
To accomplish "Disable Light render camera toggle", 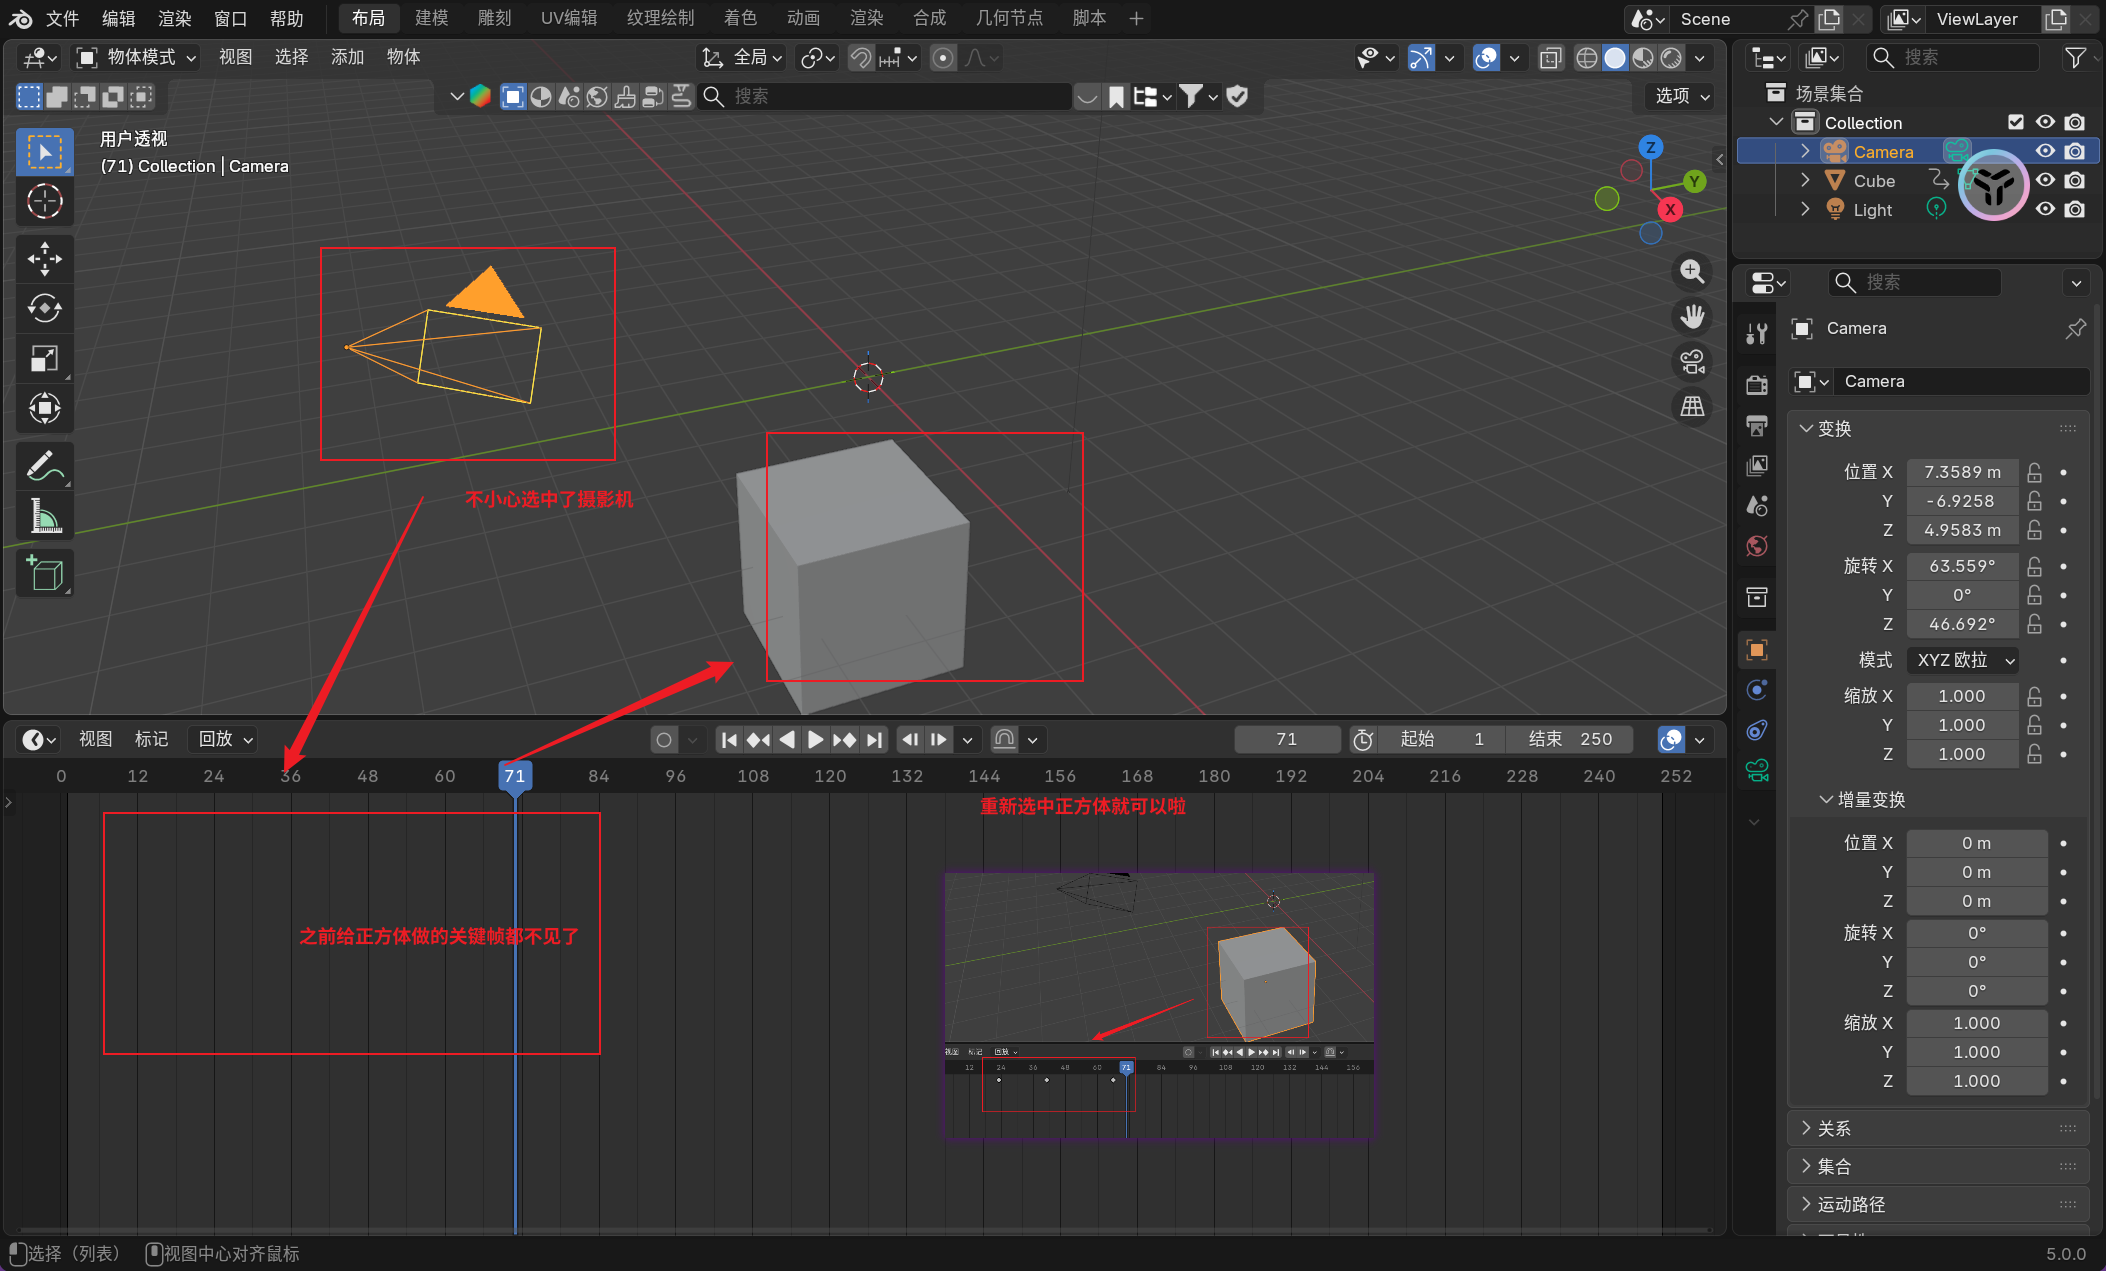I will 2075,210.
